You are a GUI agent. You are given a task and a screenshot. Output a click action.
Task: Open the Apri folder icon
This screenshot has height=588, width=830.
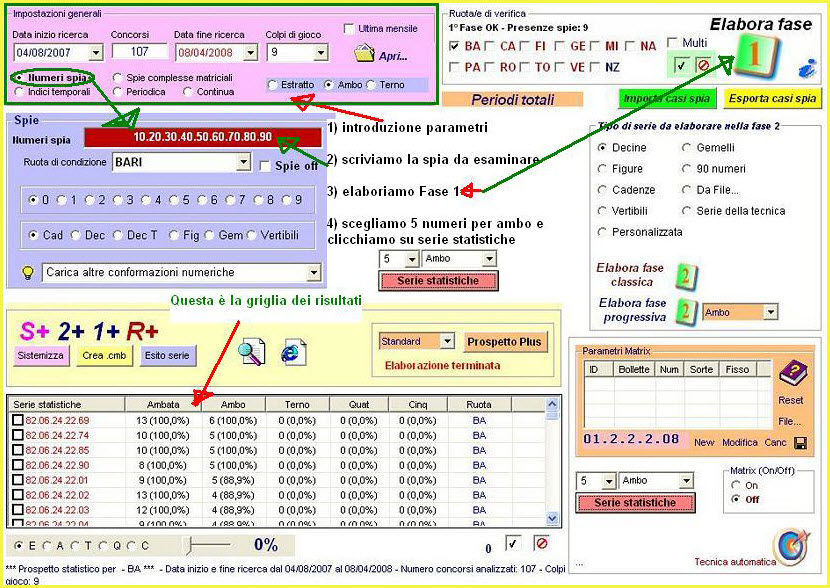point(364,53)
